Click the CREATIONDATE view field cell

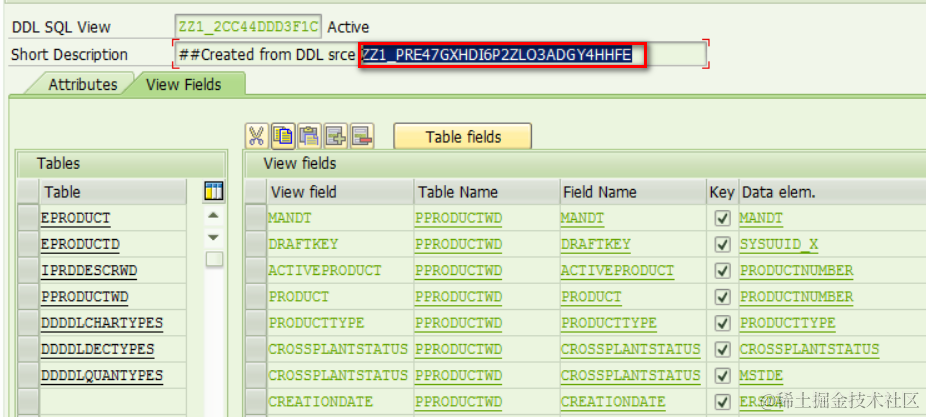click(340, 402)
